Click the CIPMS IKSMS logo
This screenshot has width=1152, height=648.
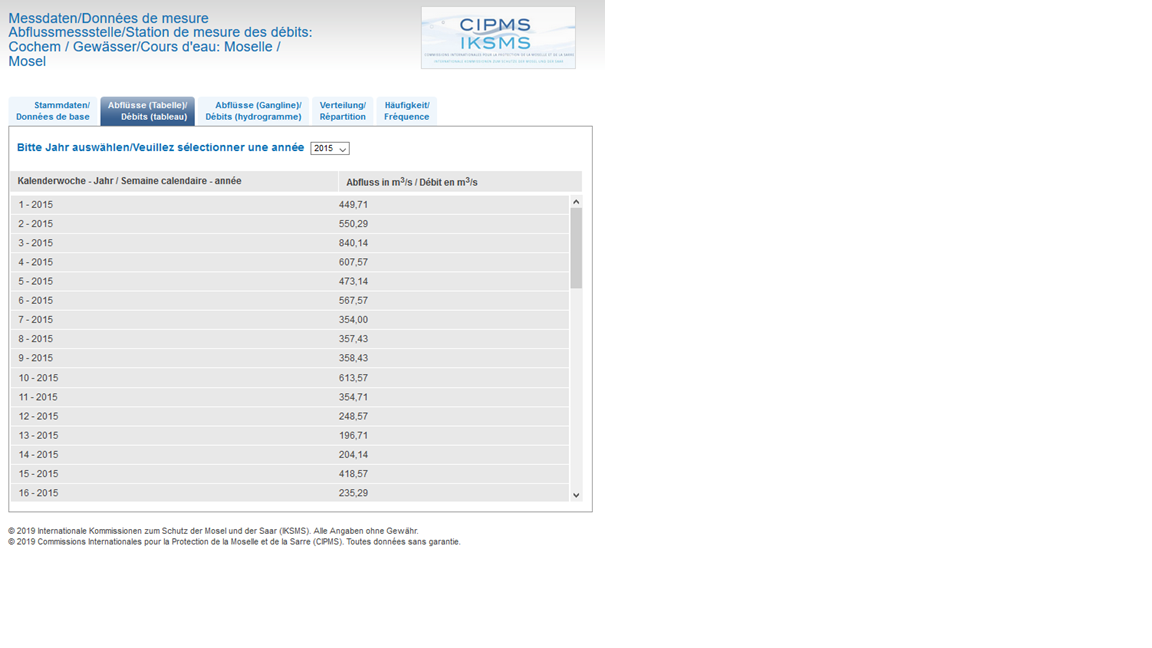coord(498,38)
